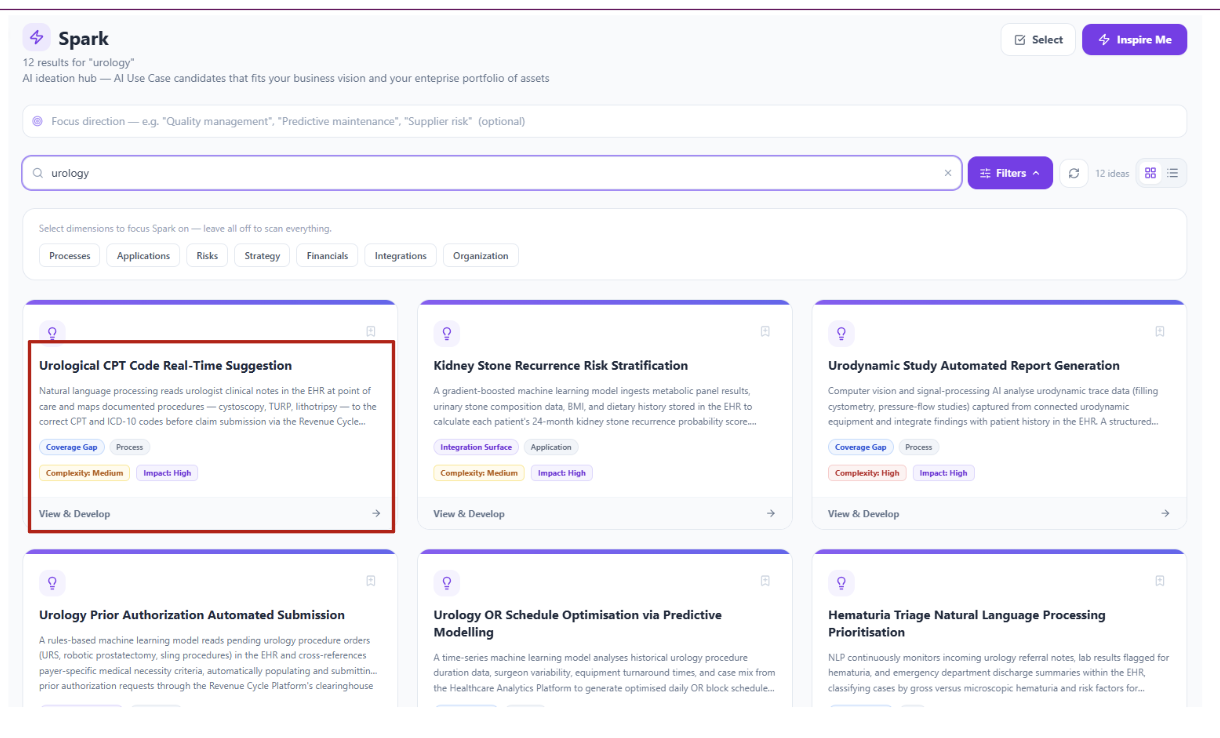Click Impact: High tag on Urological CPT card

(x=167, y=473)
